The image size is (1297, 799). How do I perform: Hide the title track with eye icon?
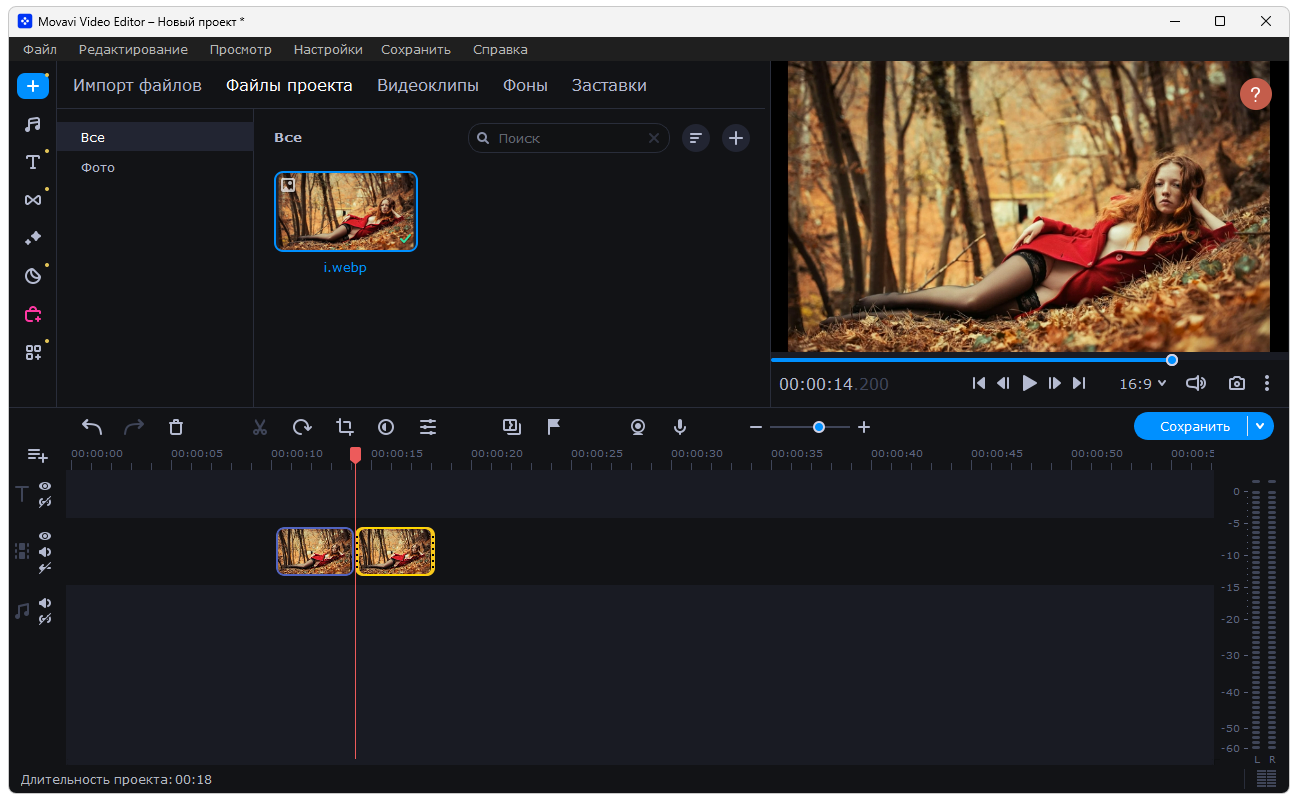(x=45, y=486)
